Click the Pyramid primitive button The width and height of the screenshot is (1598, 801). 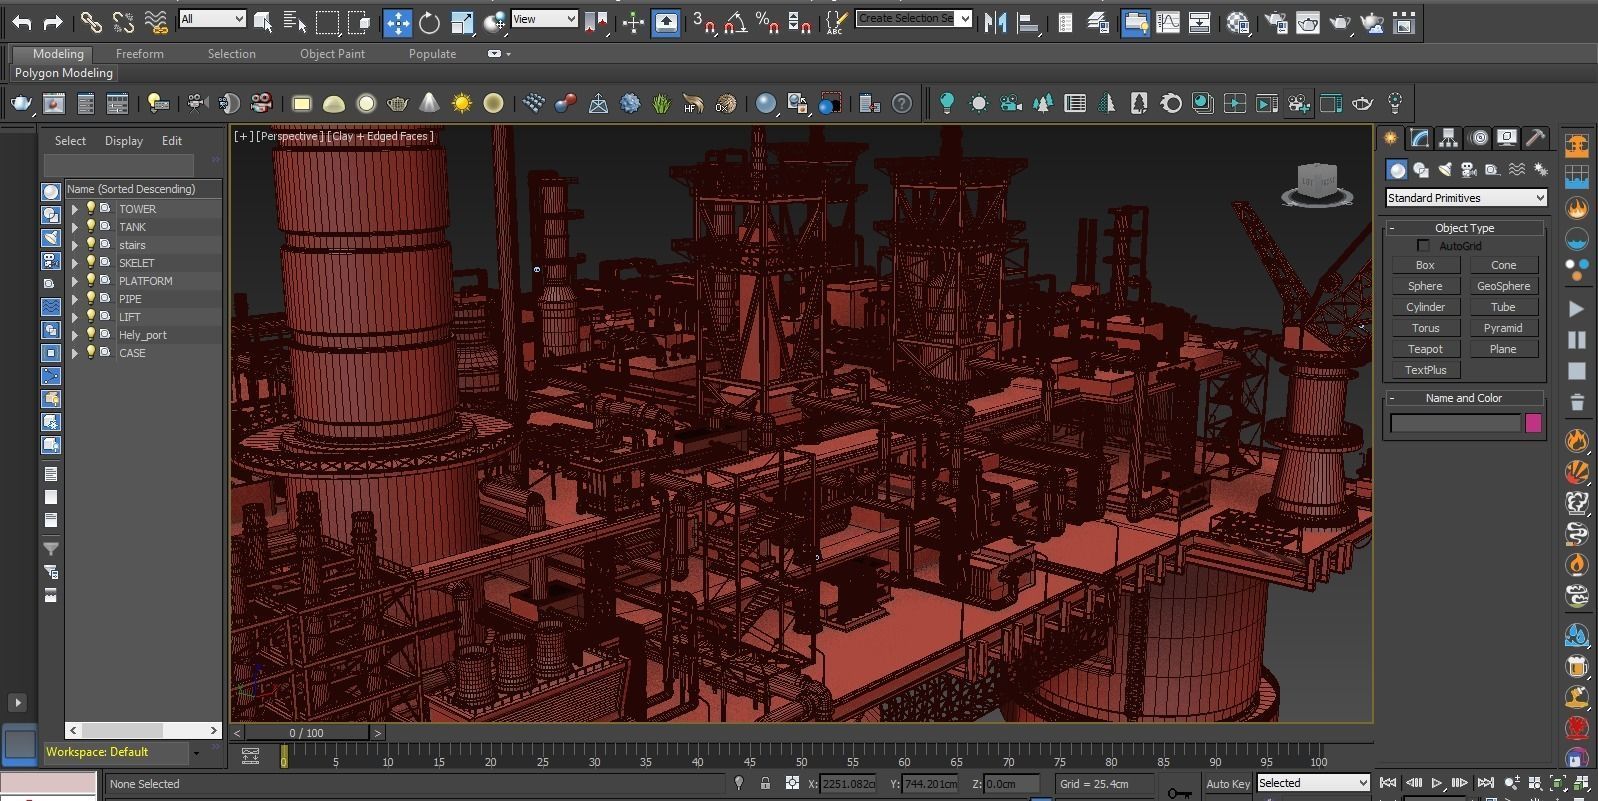[x=1503, y=328]
